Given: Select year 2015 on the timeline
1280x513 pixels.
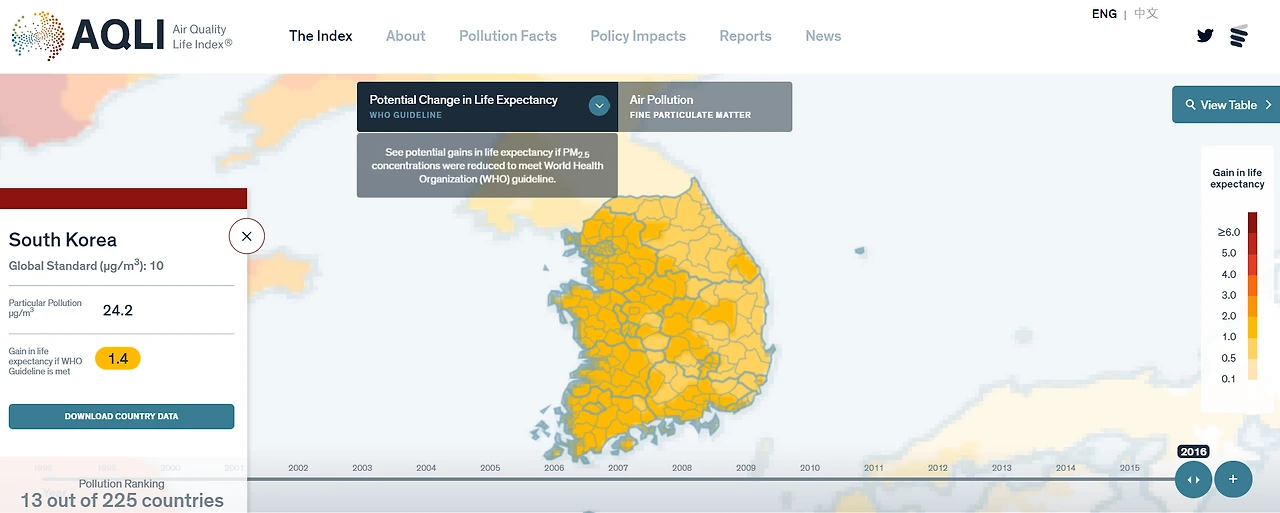Looking at the screenshot, I should click(x=1129, y=468).
